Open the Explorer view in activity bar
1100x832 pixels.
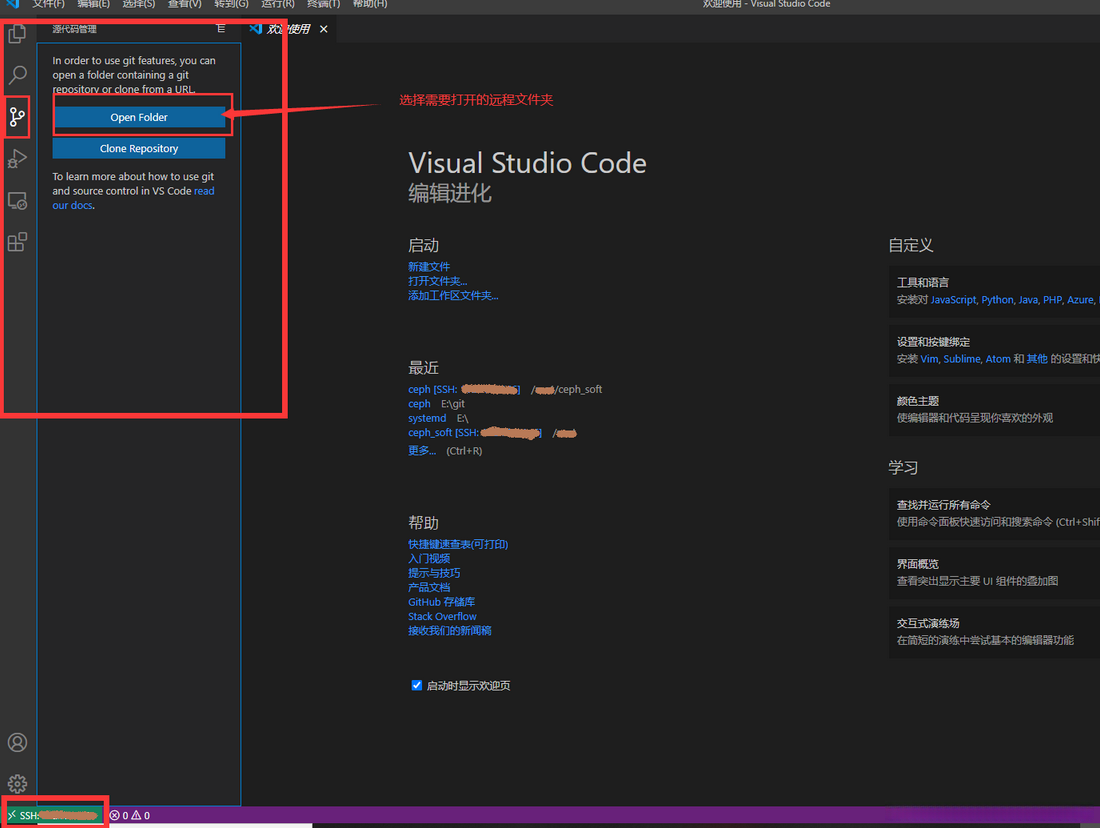17,34
